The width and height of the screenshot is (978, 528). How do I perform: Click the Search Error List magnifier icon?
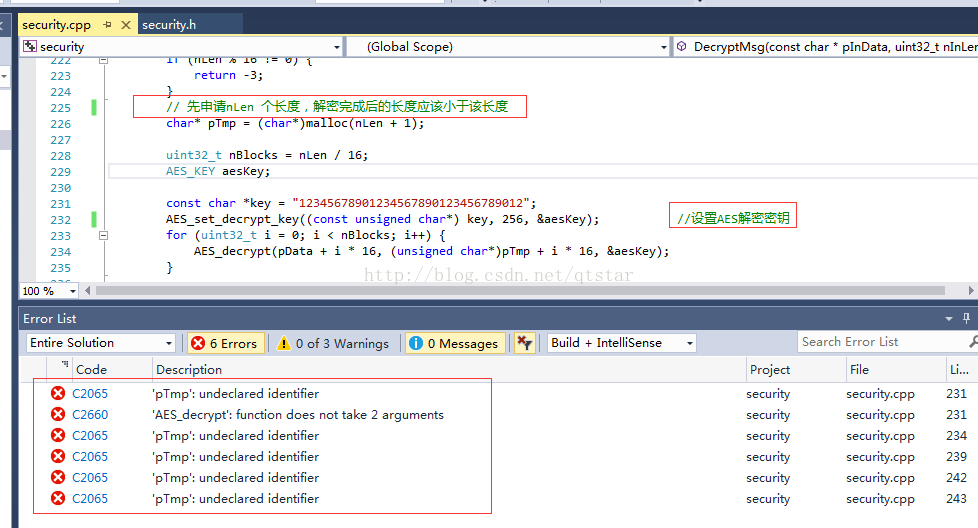coord(973,342)
